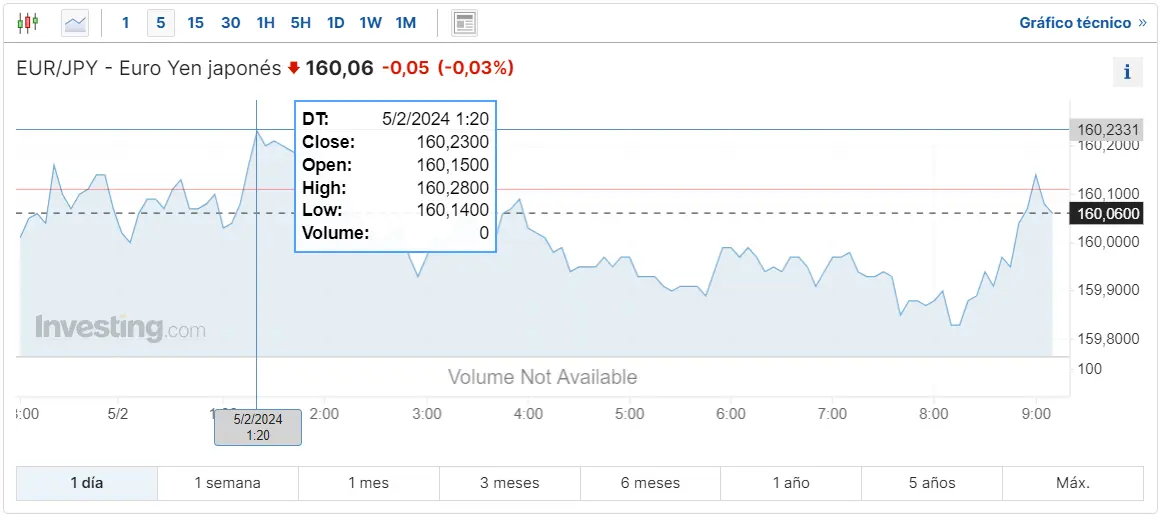
Task: Switch interval to 30 minutes
Action: coord(230,23)
